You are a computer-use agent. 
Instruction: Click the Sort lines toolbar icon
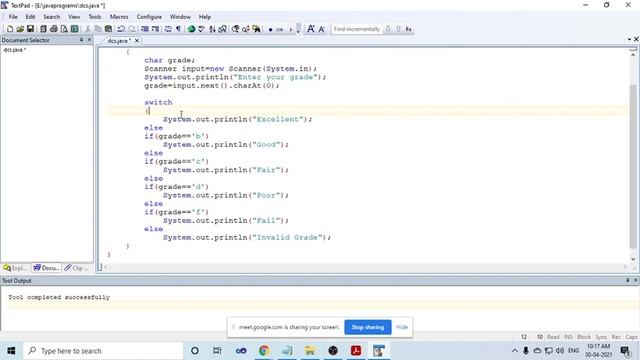coord(212,29)
